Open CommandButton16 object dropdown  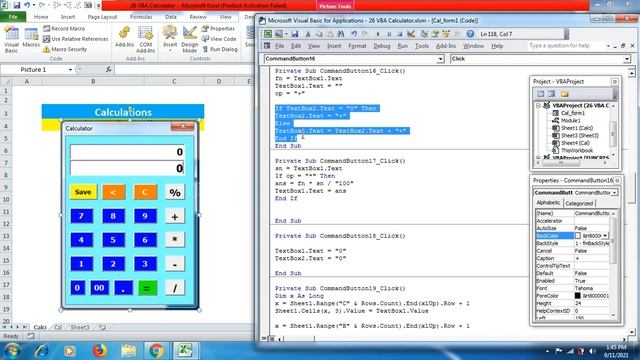tap(440, 59)
